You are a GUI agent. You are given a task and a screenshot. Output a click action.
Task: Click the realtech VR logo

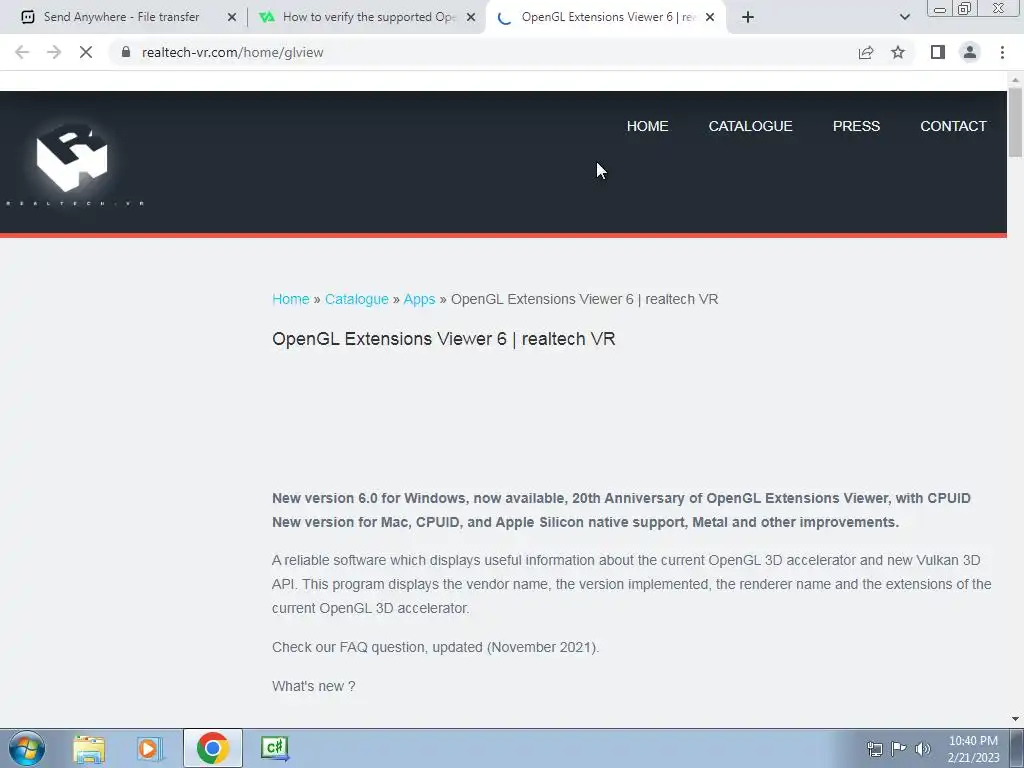click(73, 162)
